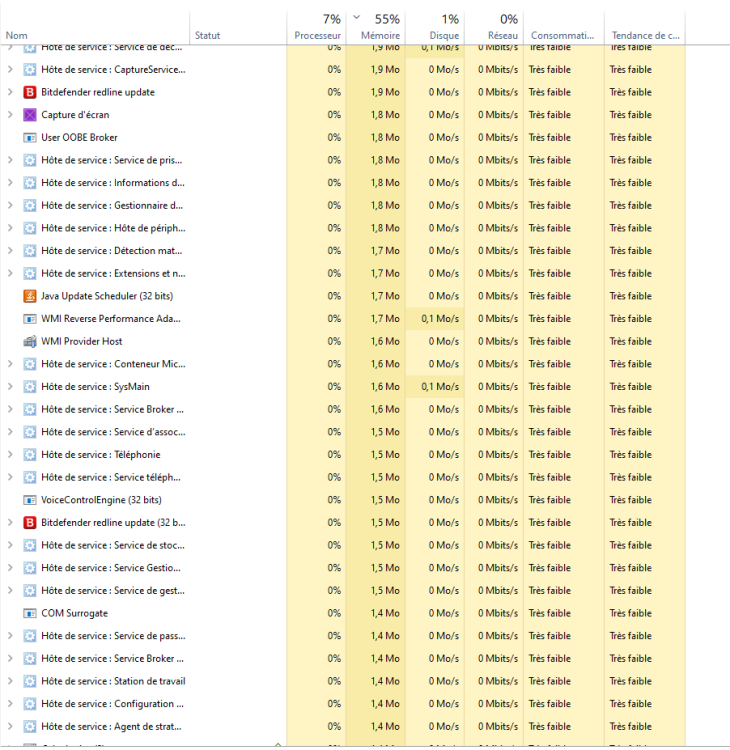The height and width of the screenshot is (750, 730).
Task: Select the WMI Provider Host process name
Action: [x=82, y=341]
